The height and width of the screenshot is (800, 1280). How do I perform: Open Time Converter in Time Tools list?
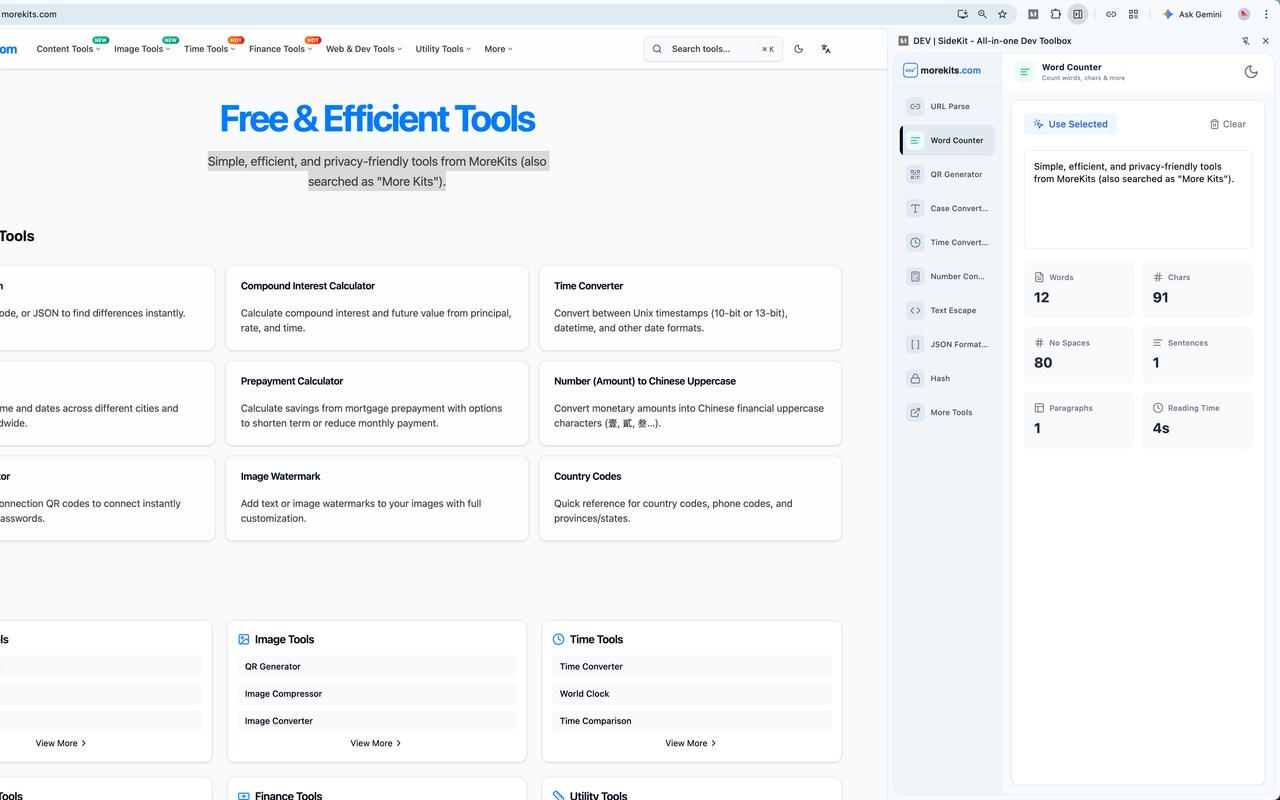pos(691,666)
